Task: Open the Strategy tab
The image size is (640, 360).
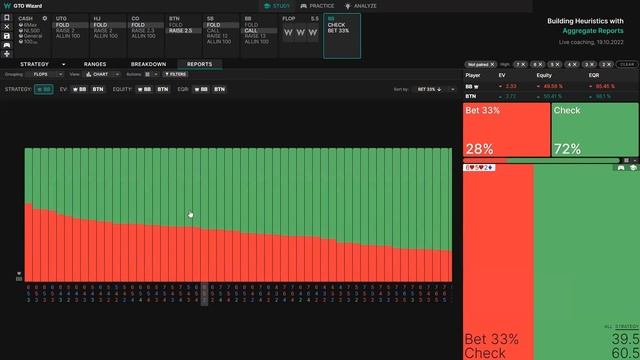Action: [x=34, y=64]
